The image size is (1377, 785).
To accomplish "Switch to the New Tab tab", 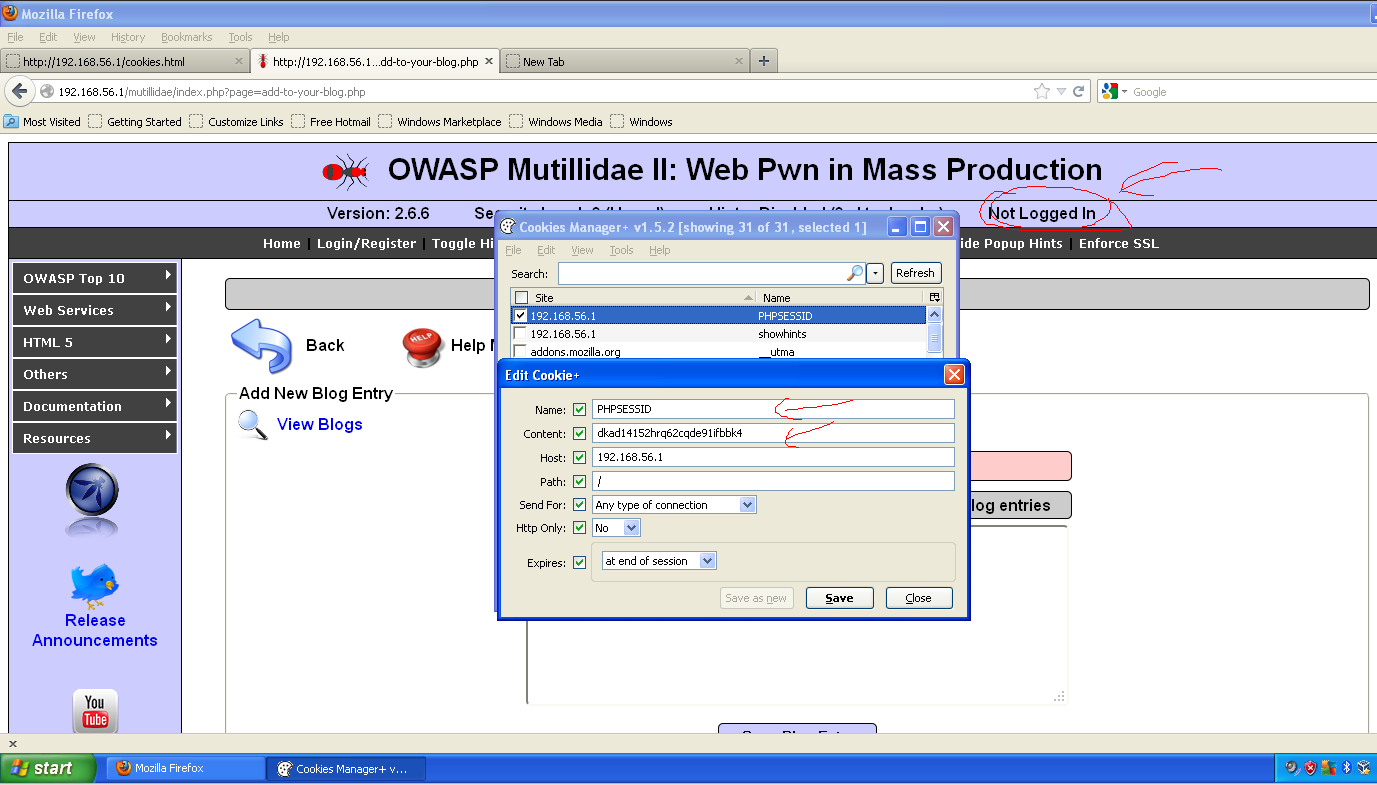I will point(626,61).
